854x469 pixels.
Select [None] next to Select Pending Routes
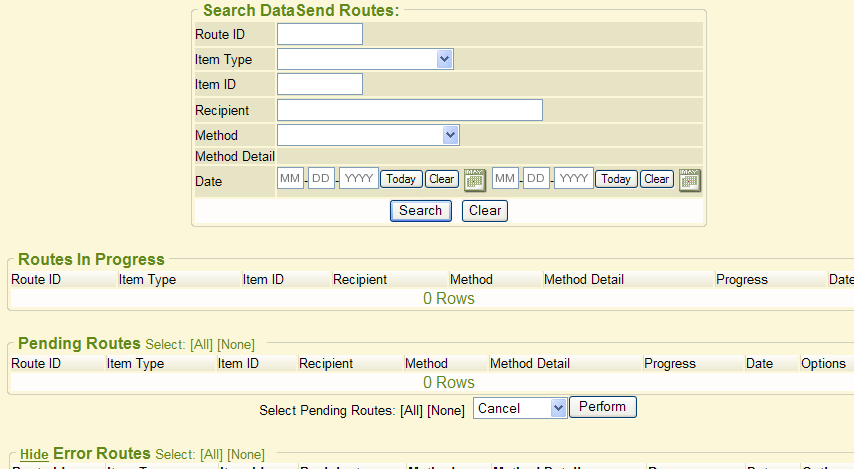[x=445, y=410]
